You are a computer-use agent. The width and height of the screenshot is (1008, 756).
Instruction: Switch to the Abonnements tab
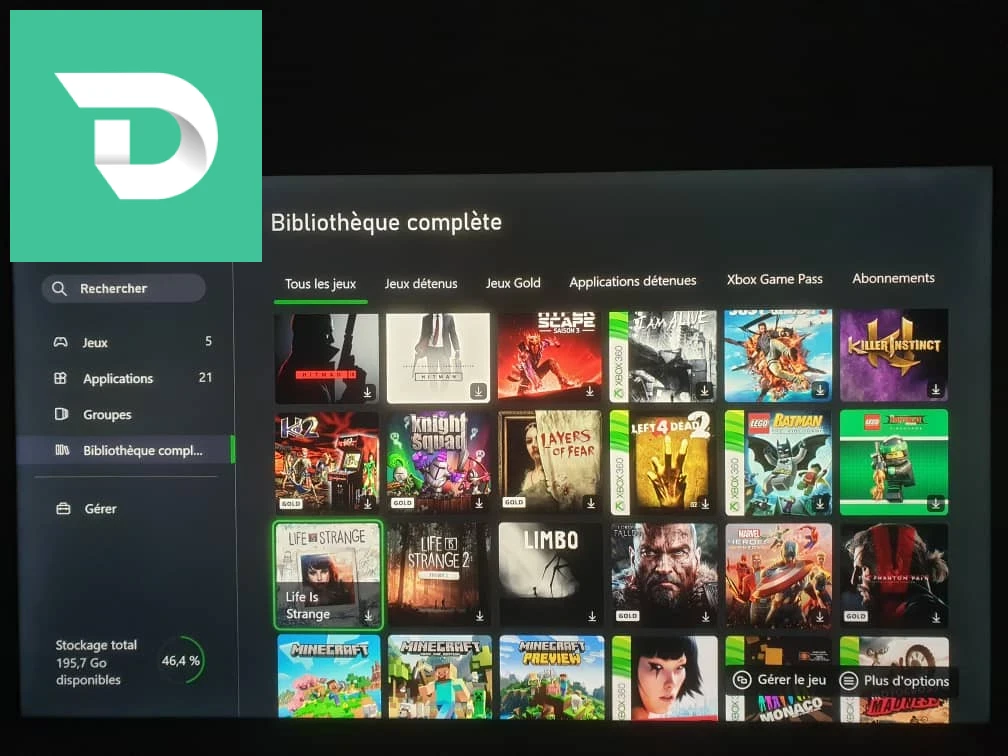pyautogui.click(x=894, y=278)
